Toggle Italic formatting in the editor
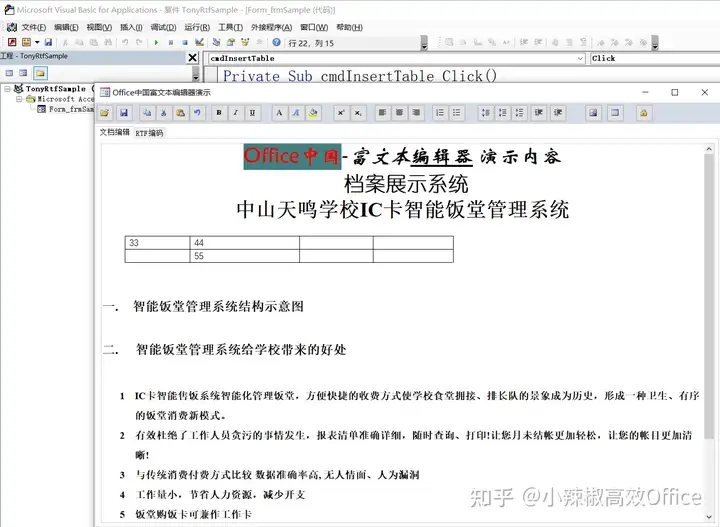 pyautogui.click(x=236, y=113)
